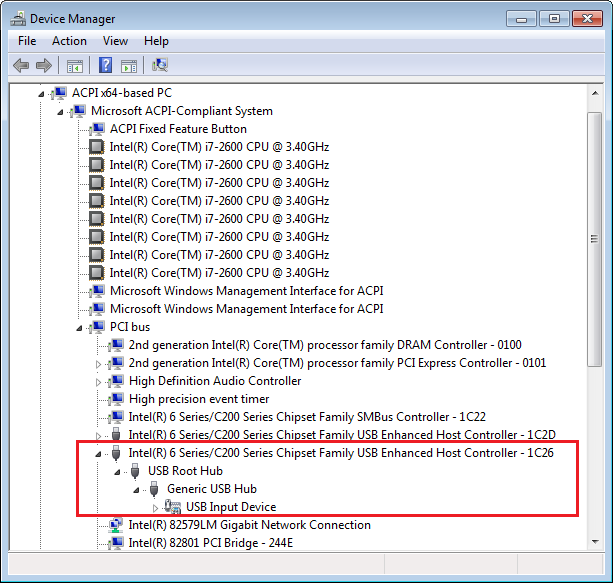Click the Properties pane toolbar icon
The width and height of the screenshot is (613, 583).
(x=129, y=65)
